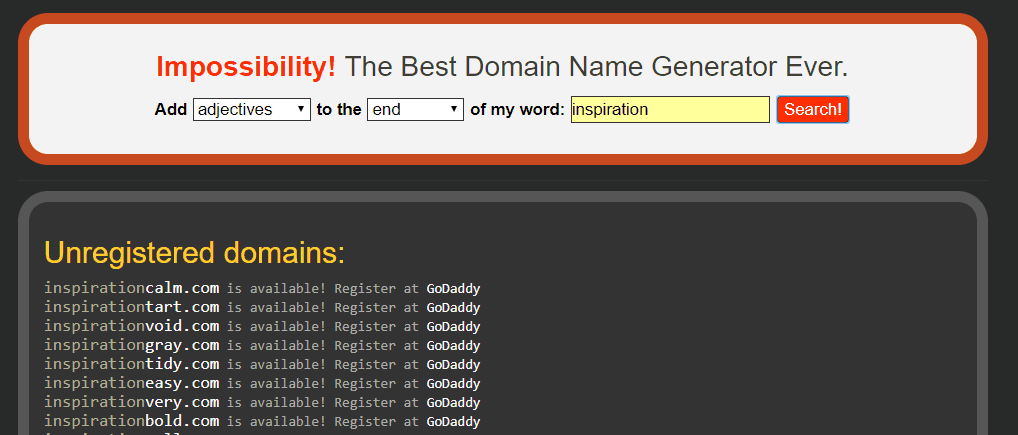The height and width of the screenshot is (435, 1018).
Task: Open GoDaddy link for inspirationtart.com
Action: (453, 308)
